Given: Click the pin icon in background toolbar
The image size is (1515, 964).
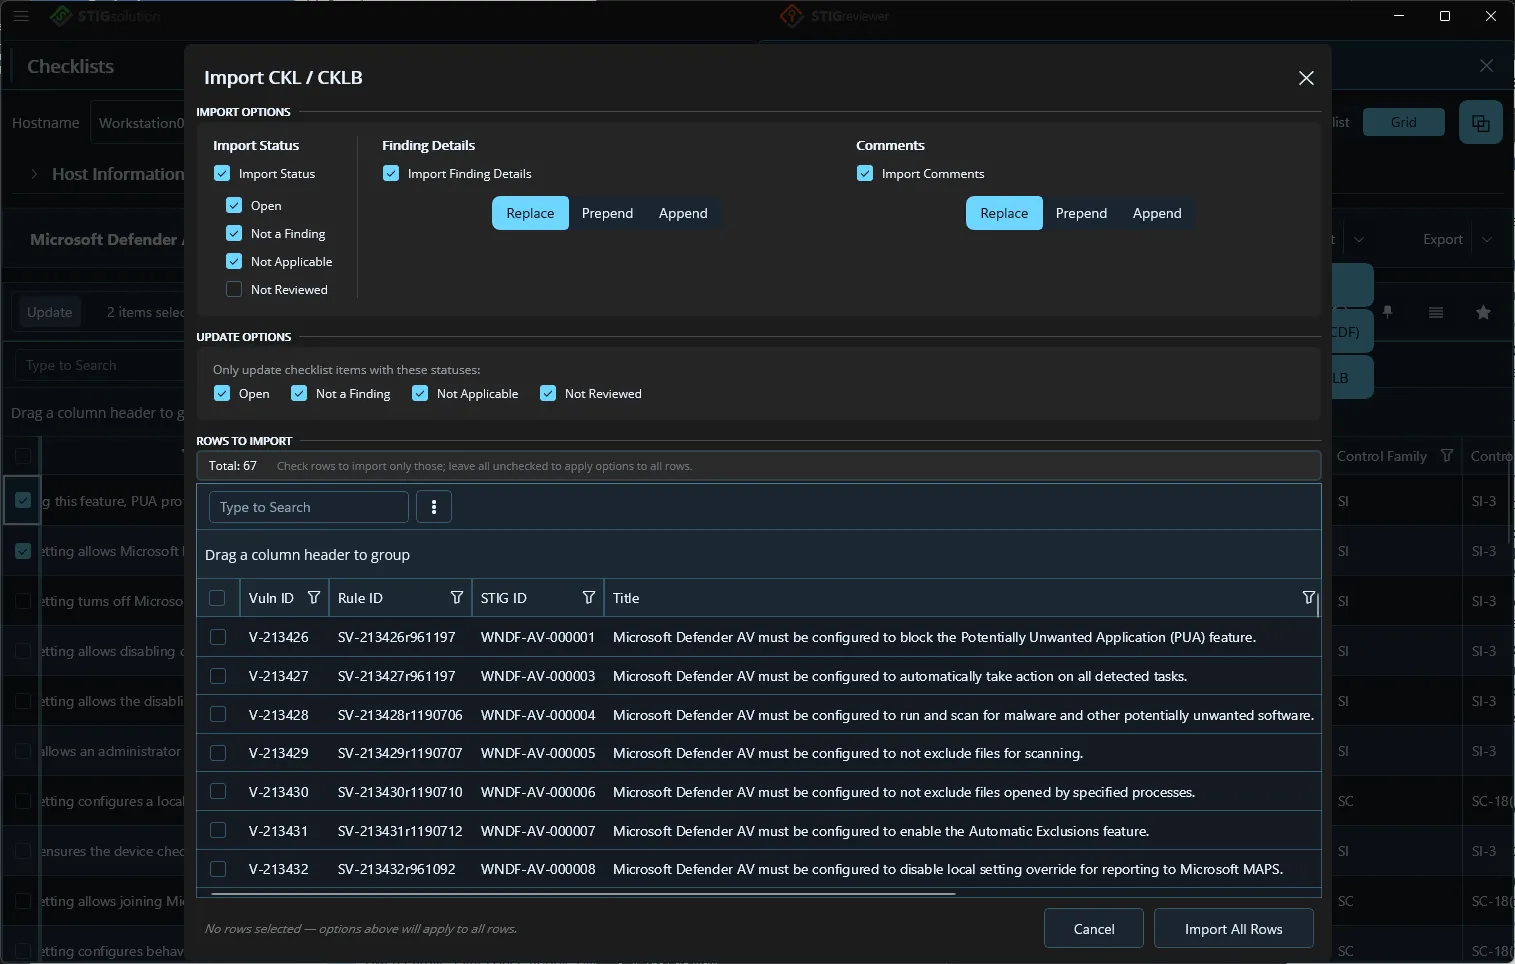Looking at the screenshot, I should click(x=1388, y=313).
